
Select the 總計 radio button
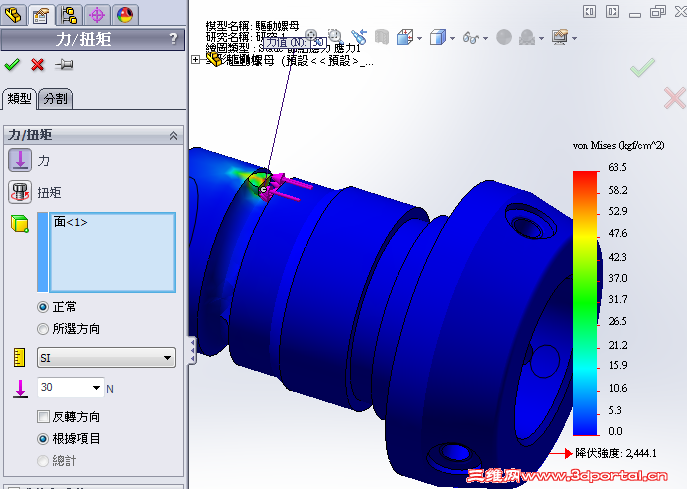[x=43, y=461]
